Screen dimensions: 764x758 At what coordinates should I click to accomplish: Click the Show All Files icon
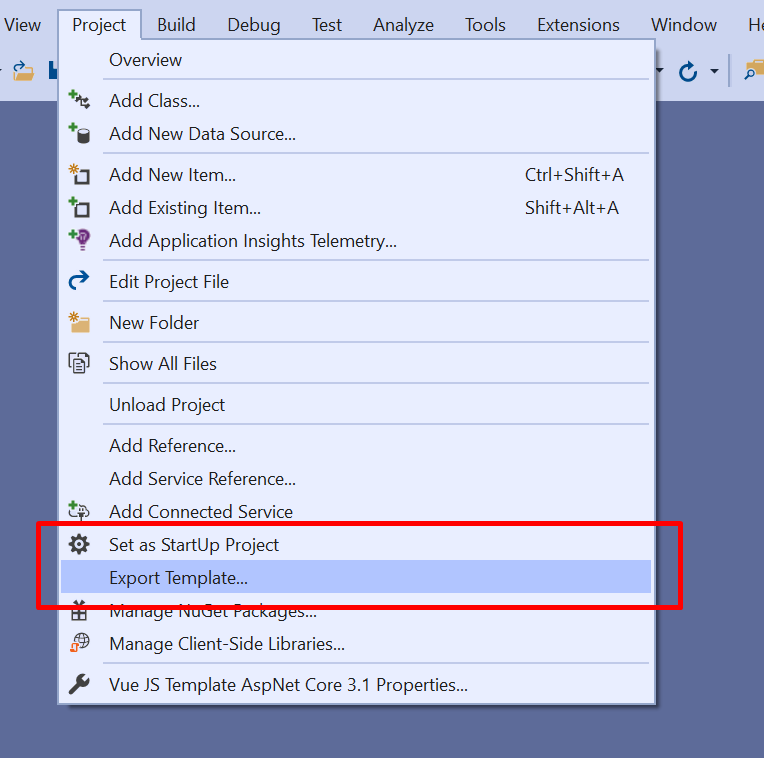pos(79,363)
